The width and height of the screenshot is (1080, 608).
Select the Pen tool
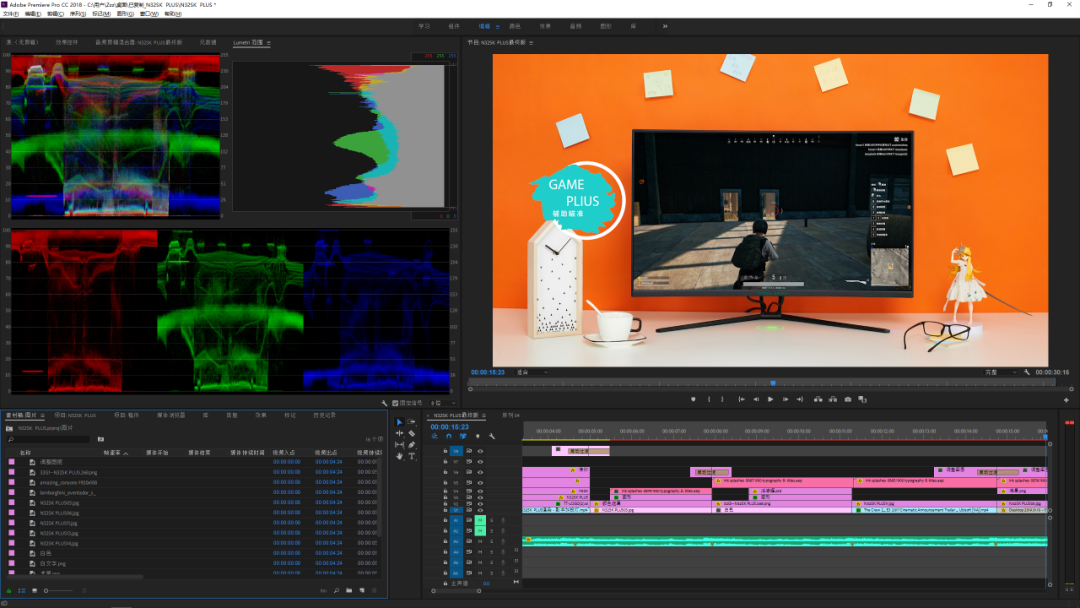[412, 445]
